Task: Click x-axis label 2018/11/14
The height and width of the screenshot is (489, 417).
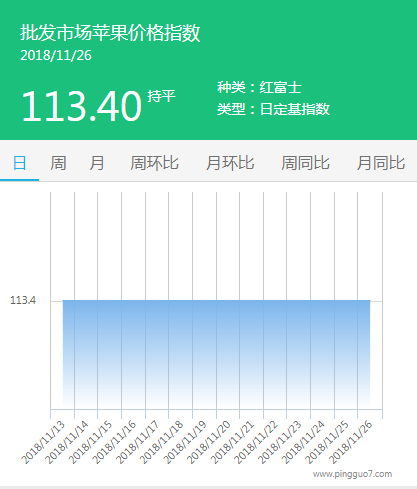Action: click(x=66, y=442)
